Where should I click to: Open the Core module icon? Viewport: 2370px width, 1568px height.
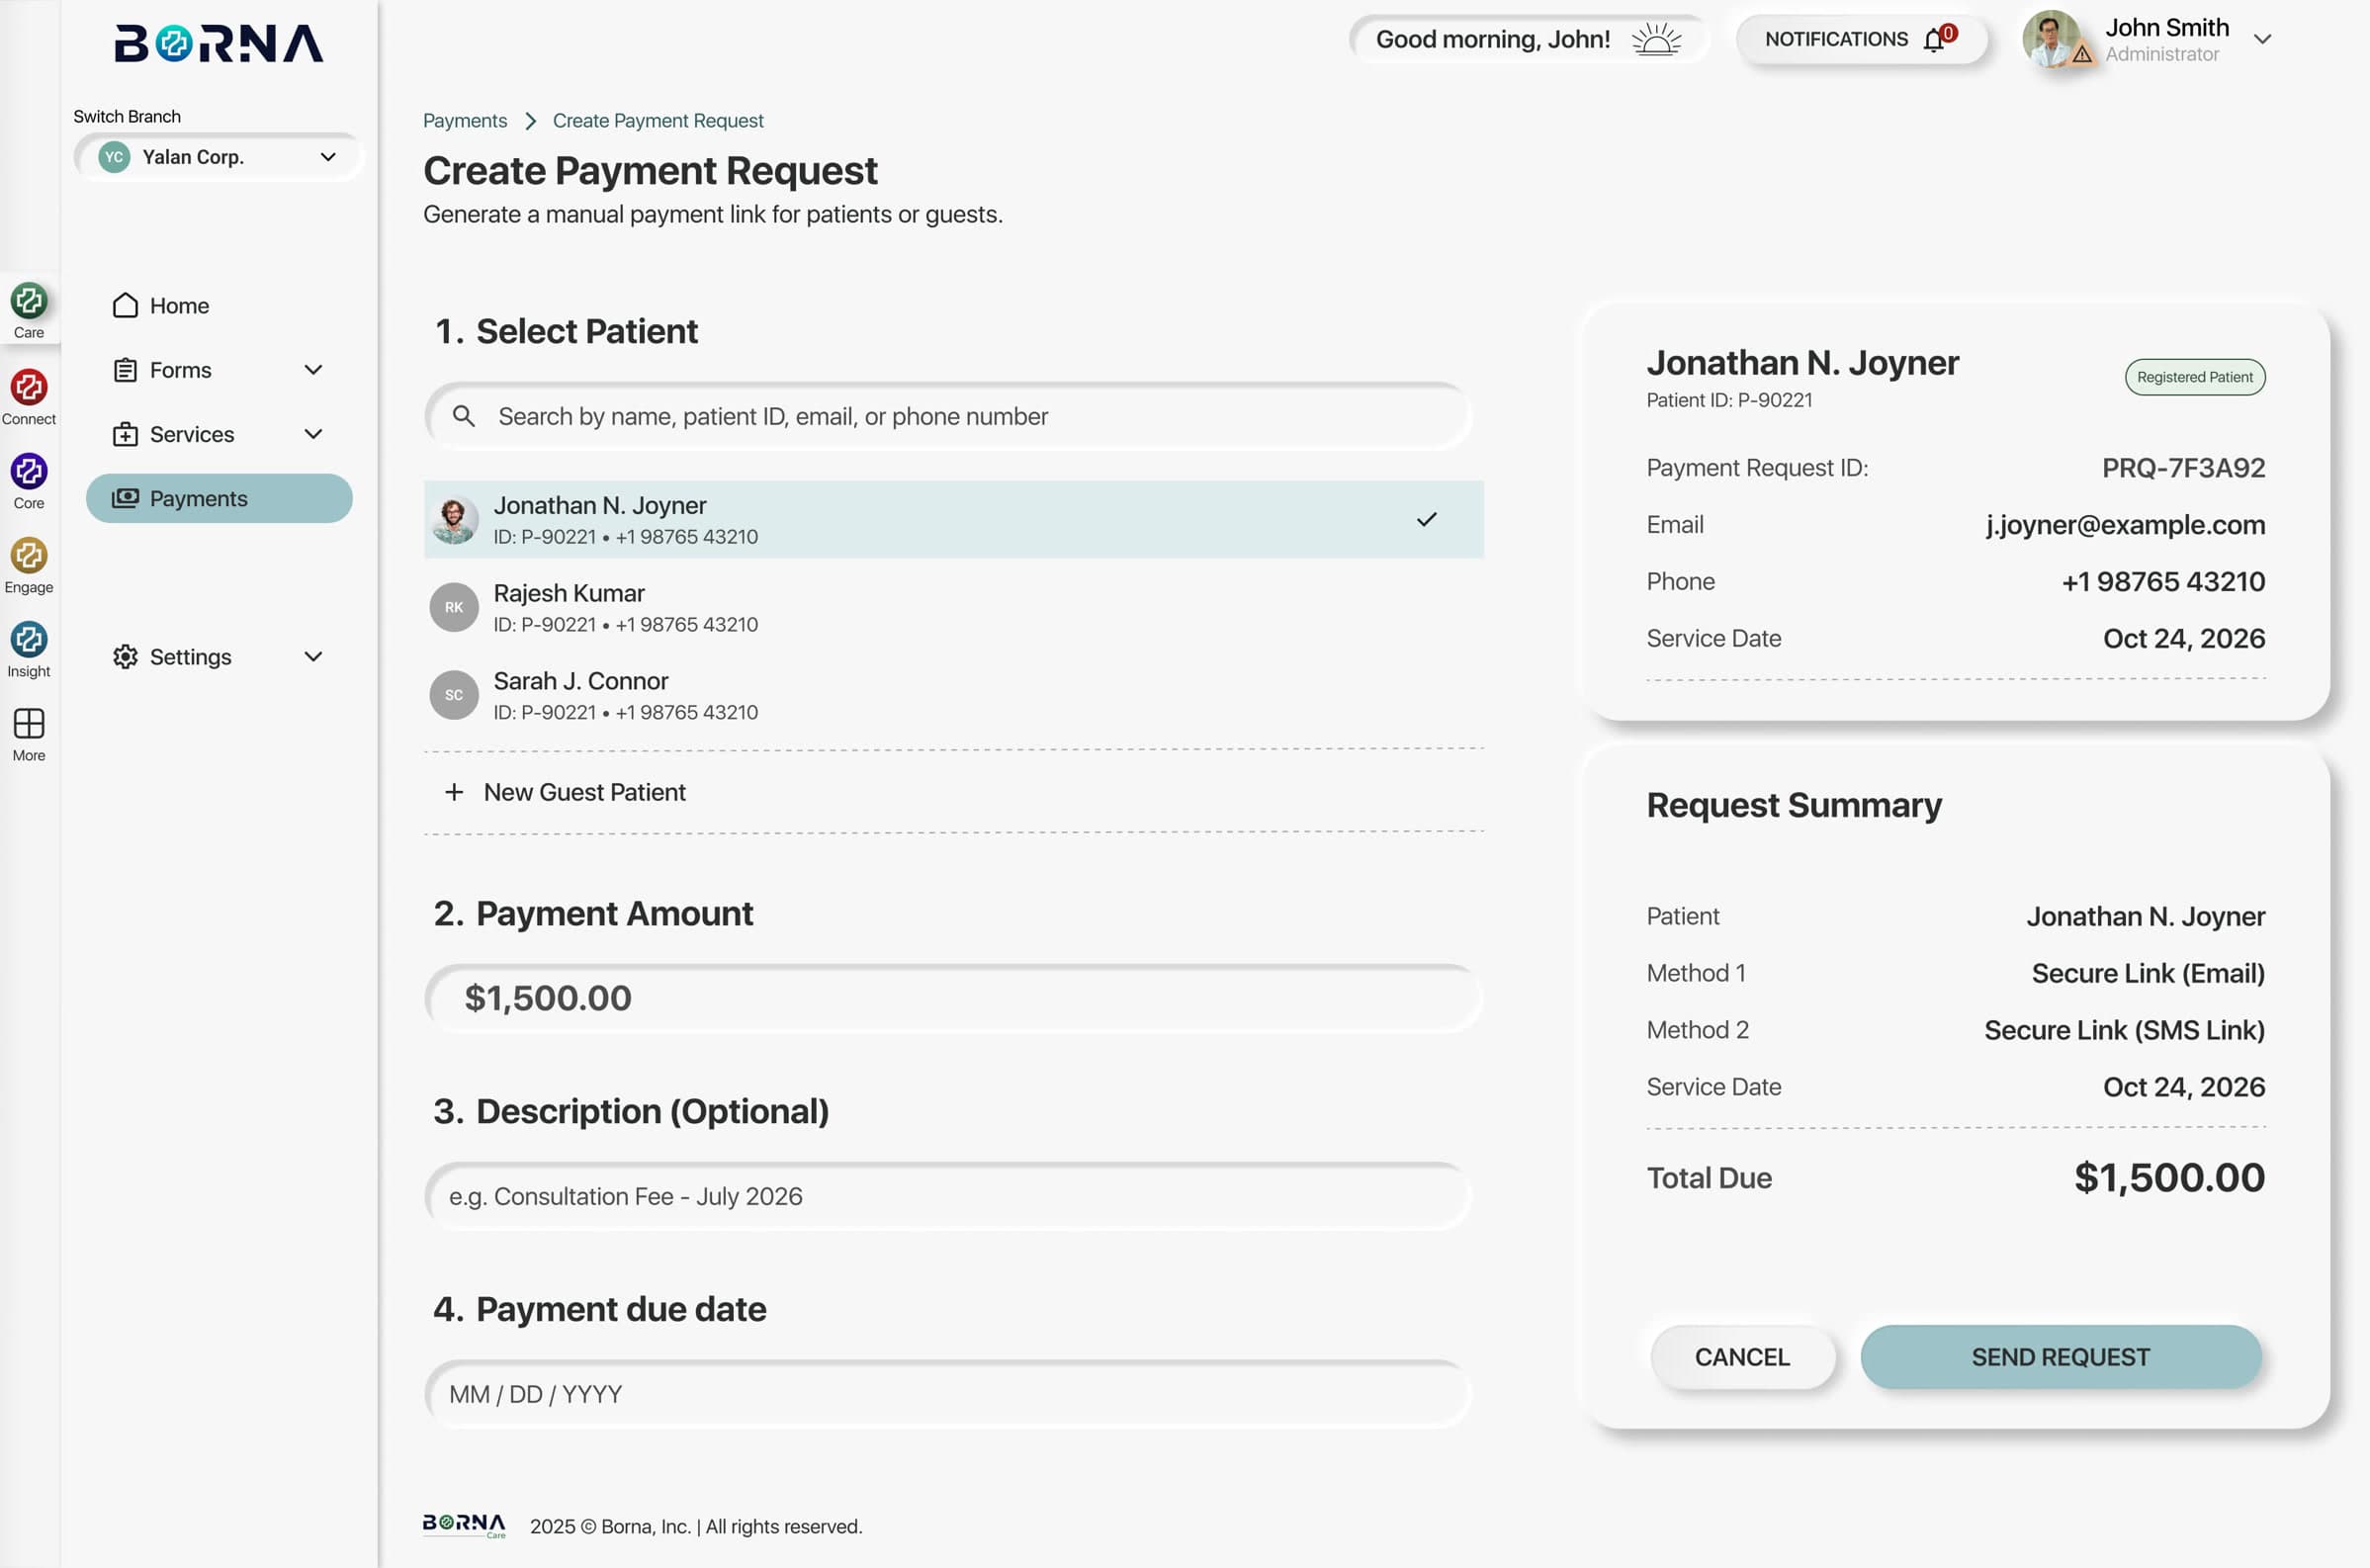click(29, 471)
